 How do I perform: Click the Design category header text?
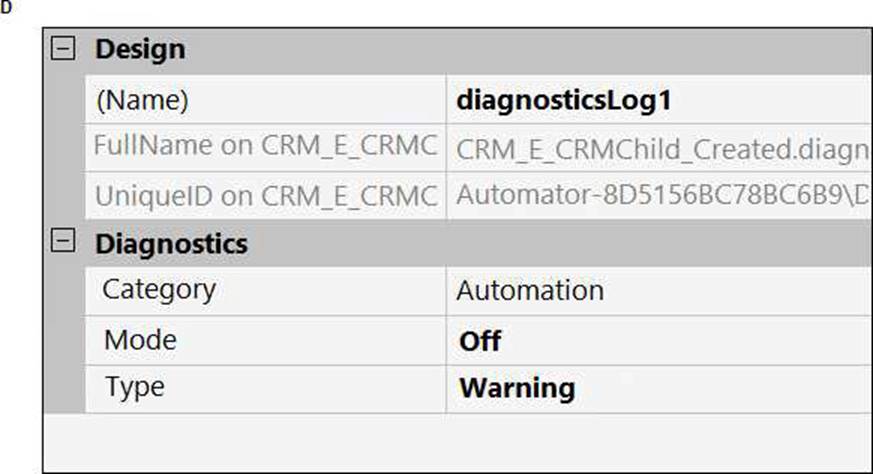click(140, 50)
